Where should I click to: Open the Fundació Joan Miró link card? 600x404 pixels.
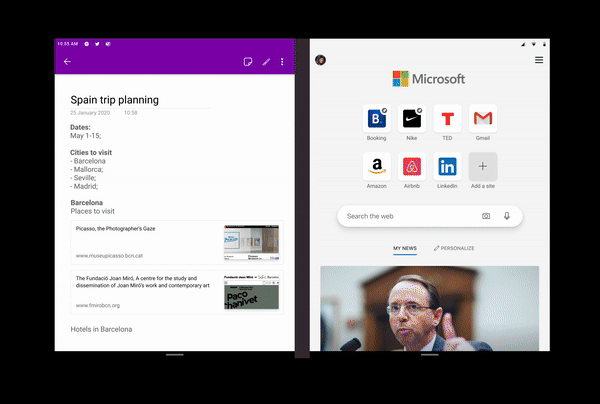click(x=177, y=292)
